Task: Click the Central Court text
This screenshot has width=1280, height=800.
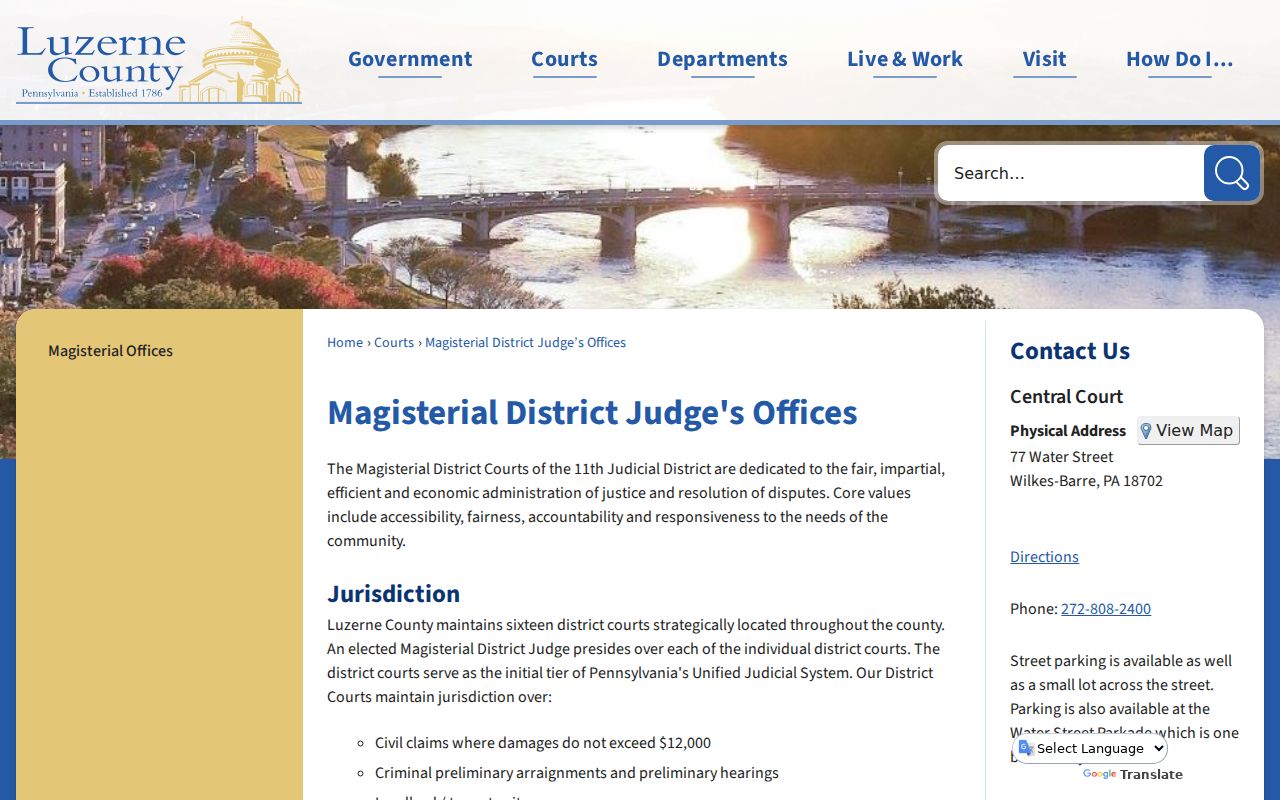Action: [x=1066, y=396]
